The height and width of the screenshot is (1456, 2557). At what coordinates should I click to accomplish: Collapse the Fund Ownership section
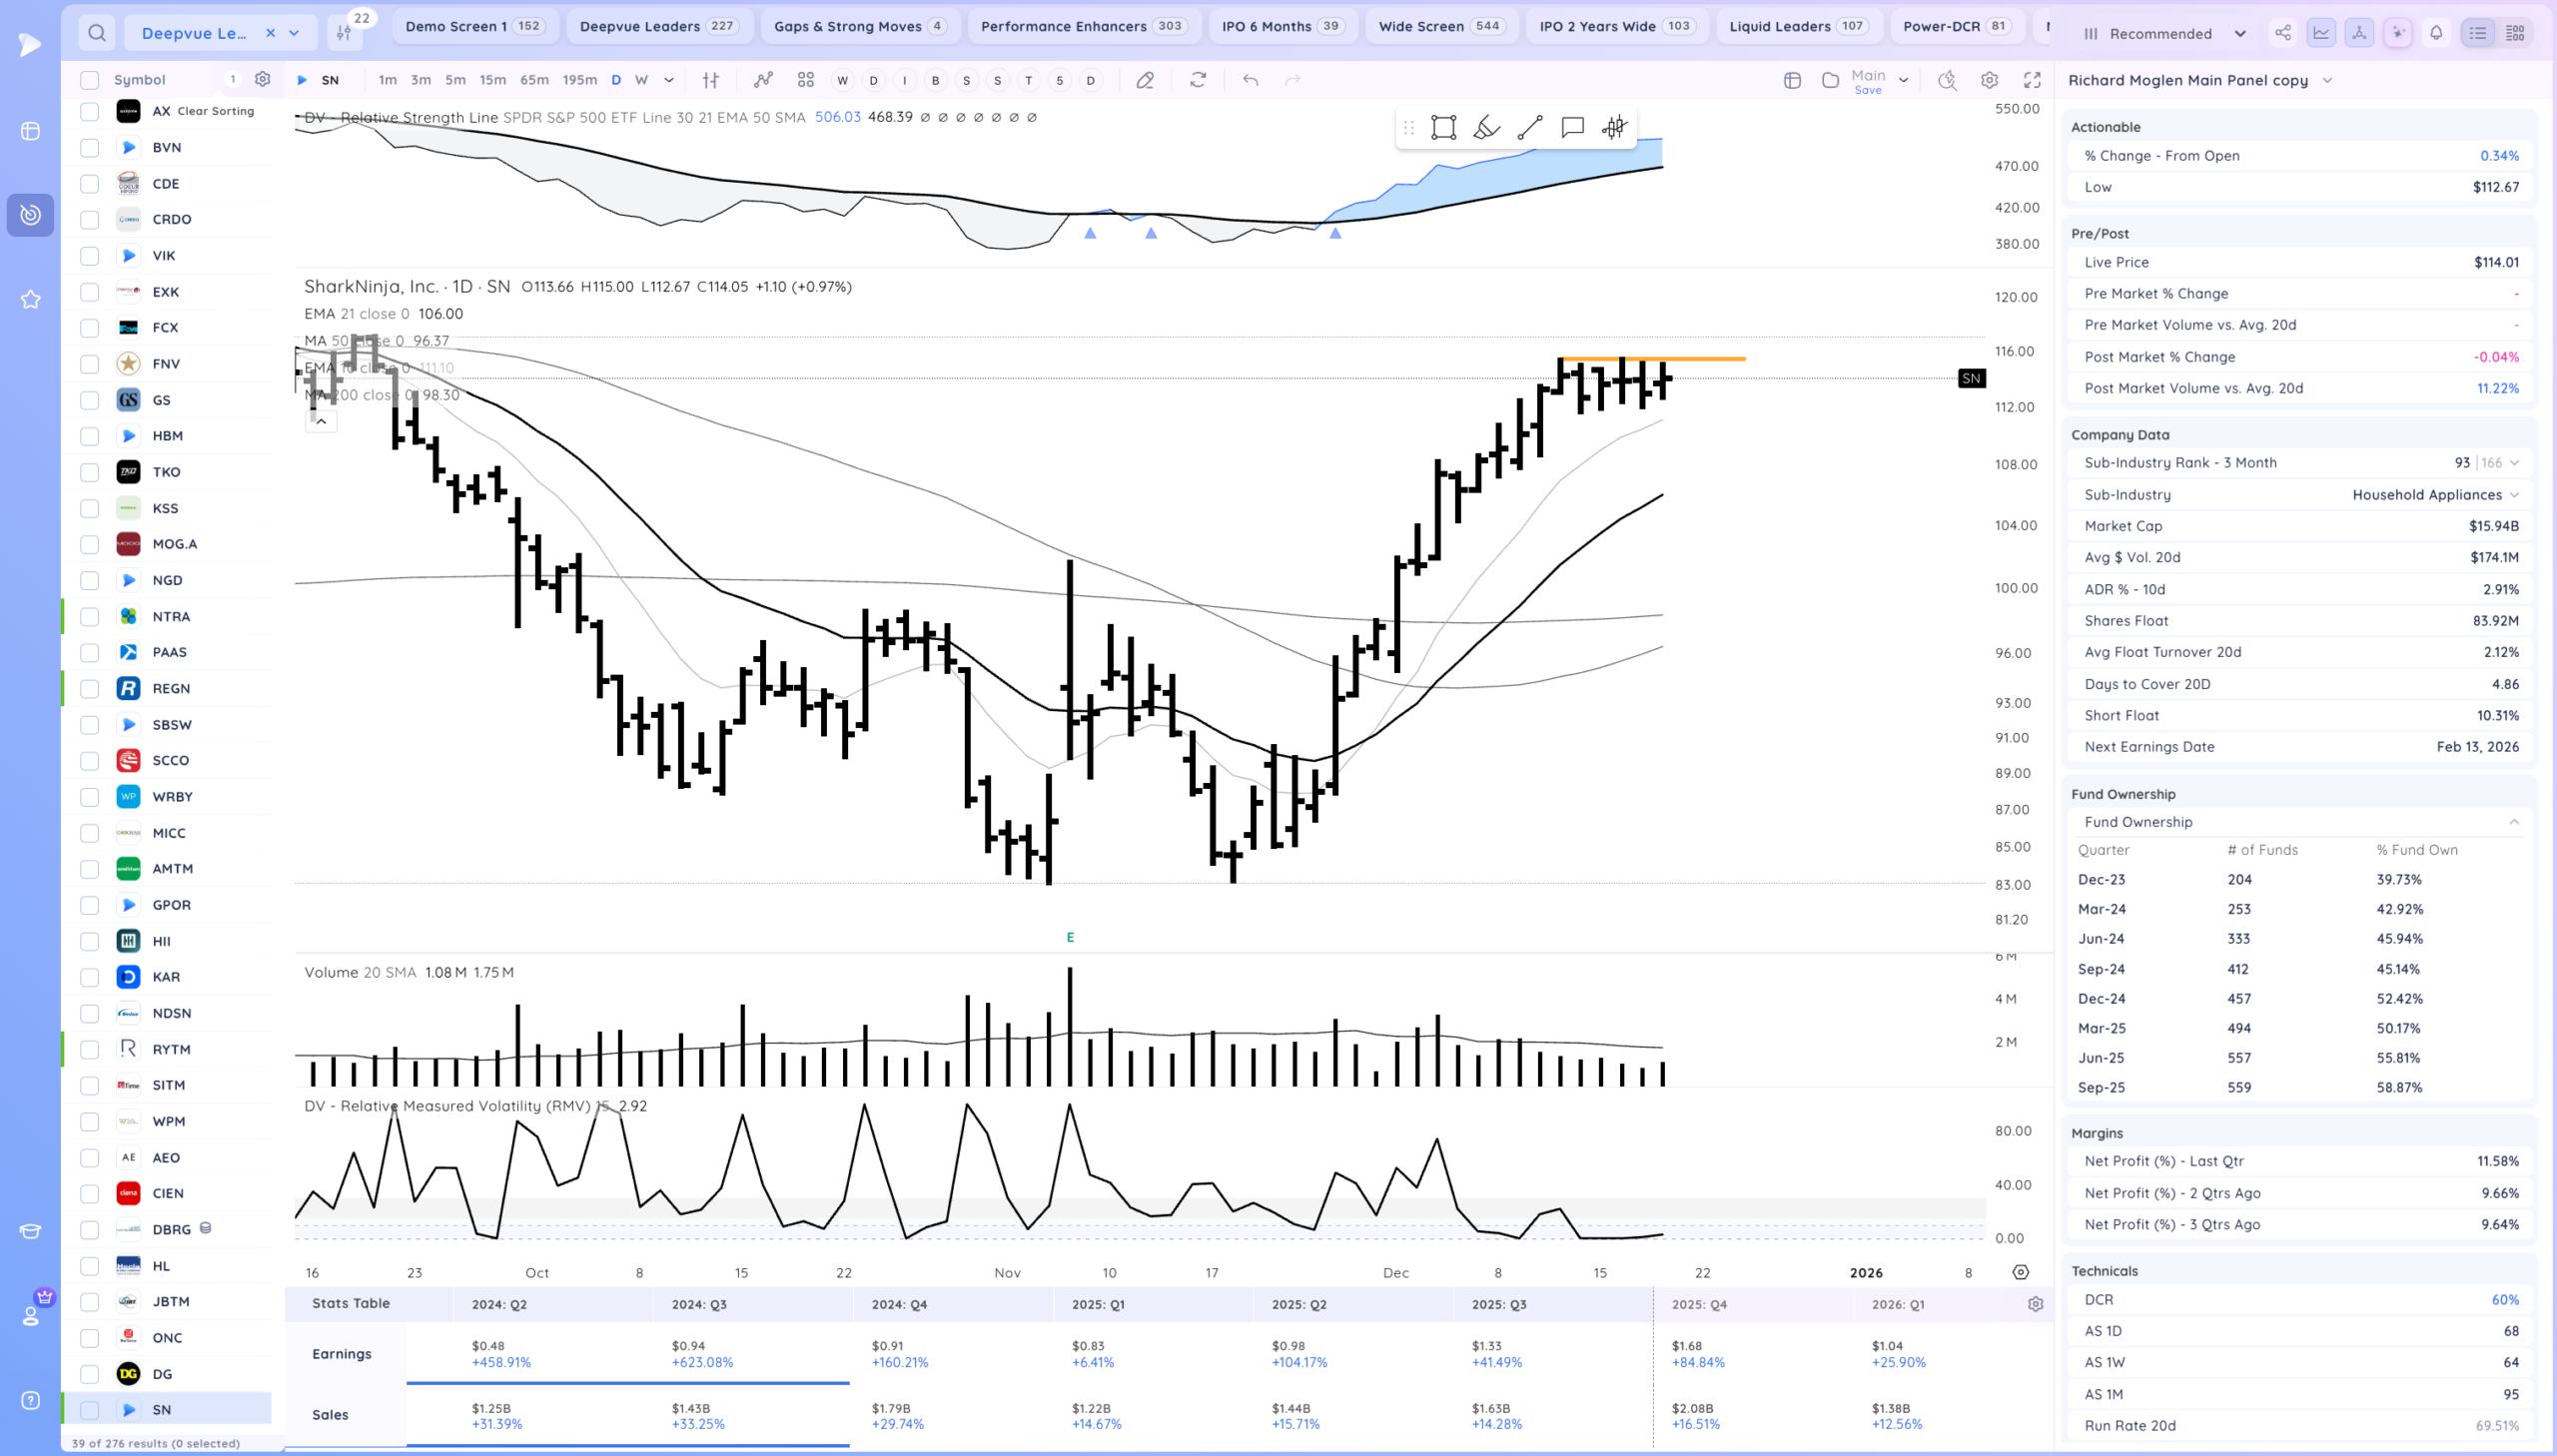(2513, 822)
